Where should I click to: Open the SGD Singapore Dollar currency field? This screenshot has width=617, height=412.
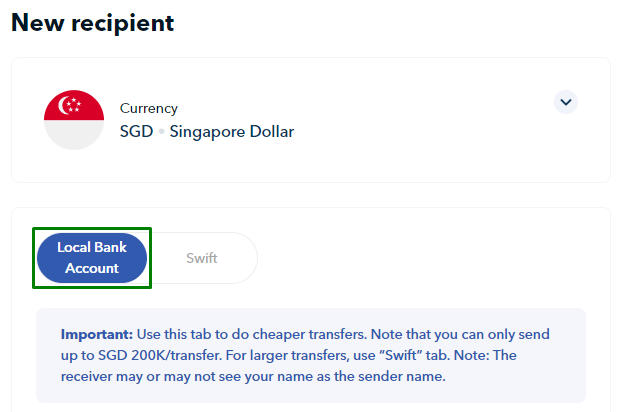coord(310,120)
